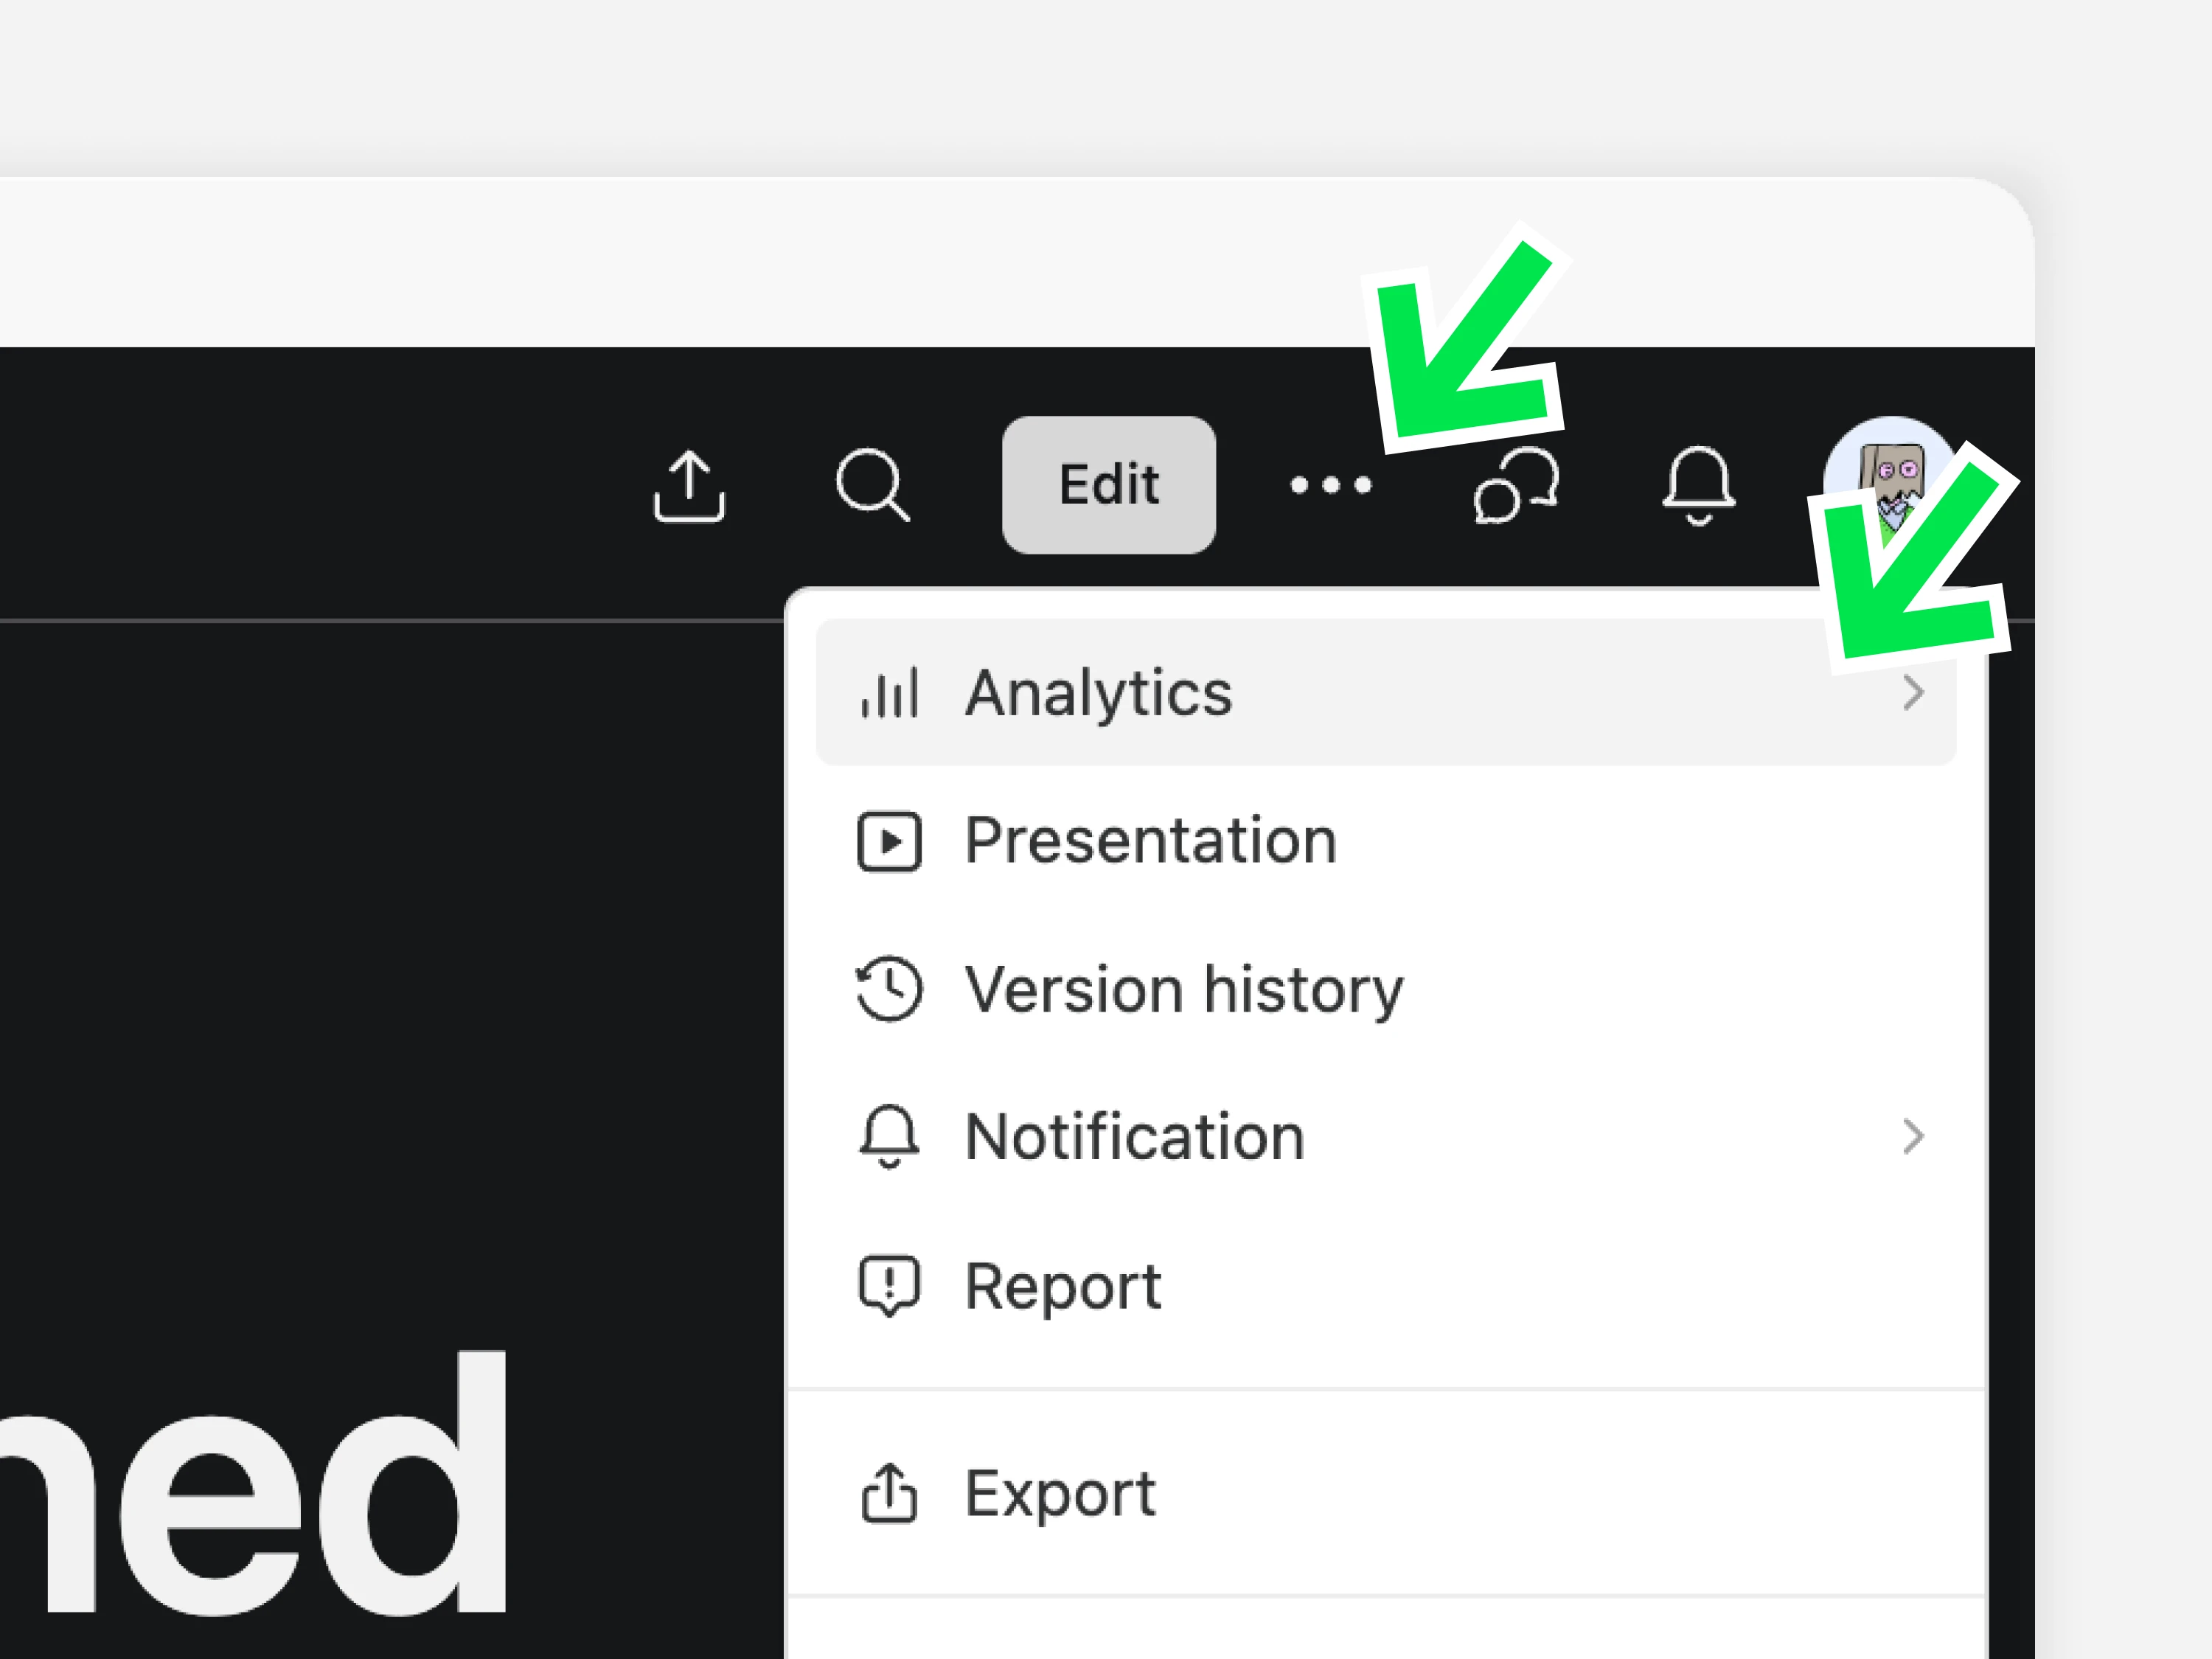2212x1659 pixels.
Task: Click the Presentation play icon
Action: (x=889, y=841)
